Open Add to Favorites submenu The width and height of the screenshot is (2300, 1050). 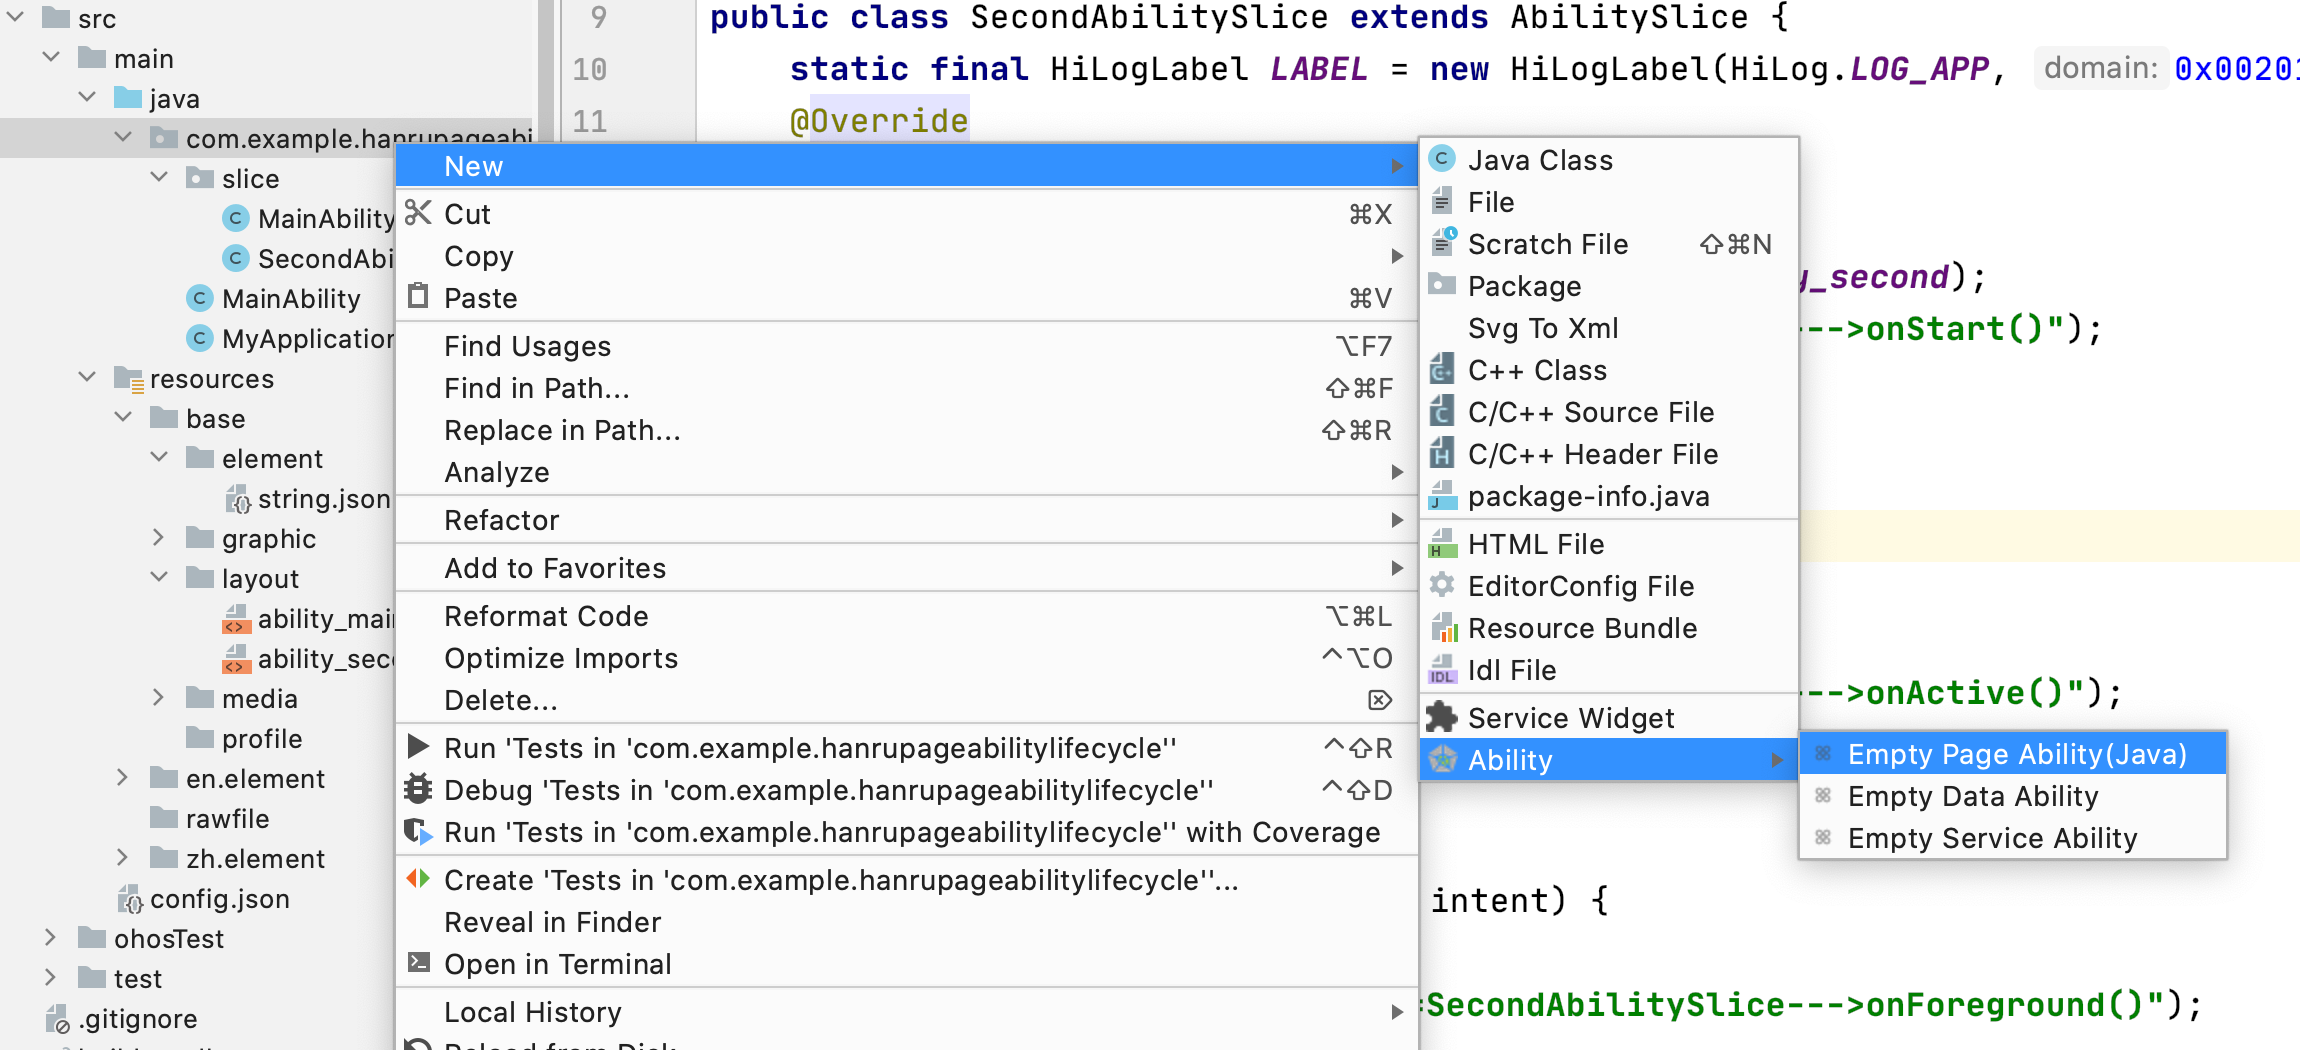tap(907, 568)
